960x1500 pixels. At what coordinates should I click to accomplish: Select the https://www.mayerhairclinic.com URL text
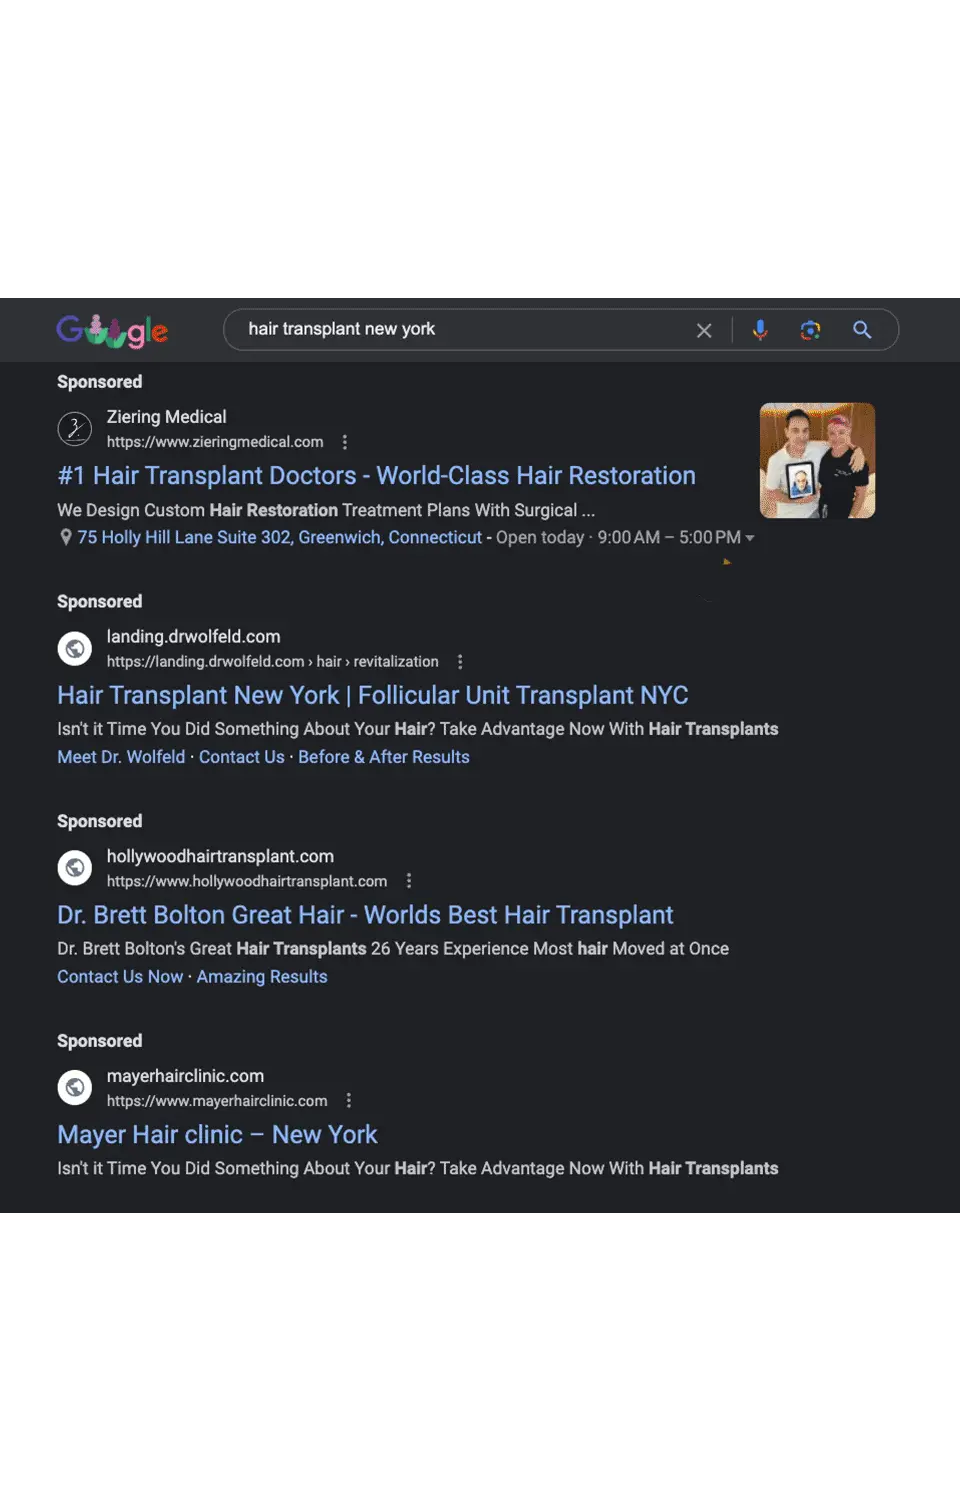click(217, 1101)
